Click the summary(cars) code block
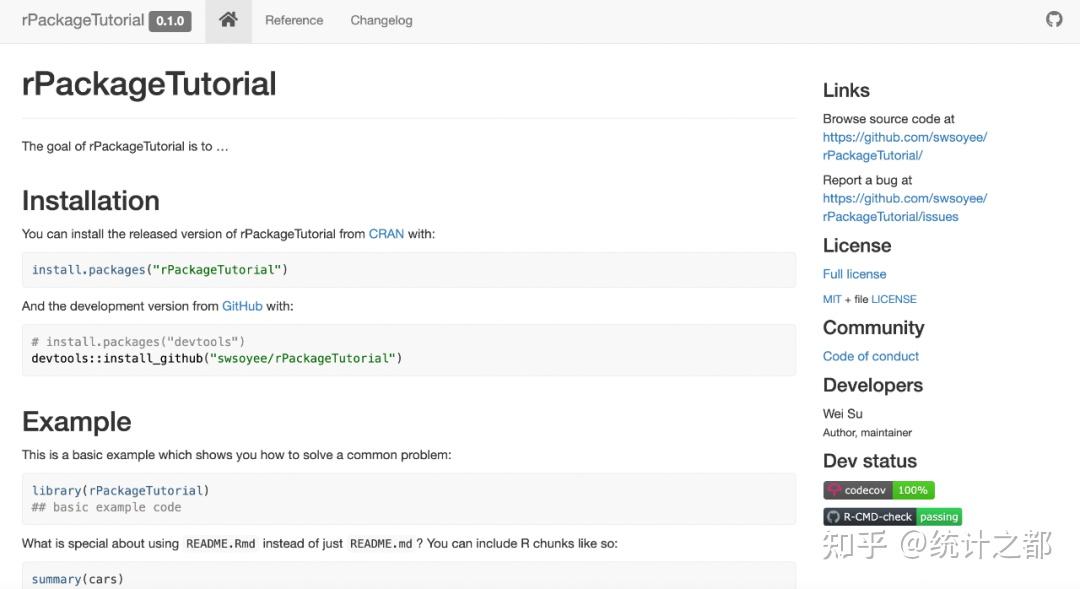 pos(408,578)
